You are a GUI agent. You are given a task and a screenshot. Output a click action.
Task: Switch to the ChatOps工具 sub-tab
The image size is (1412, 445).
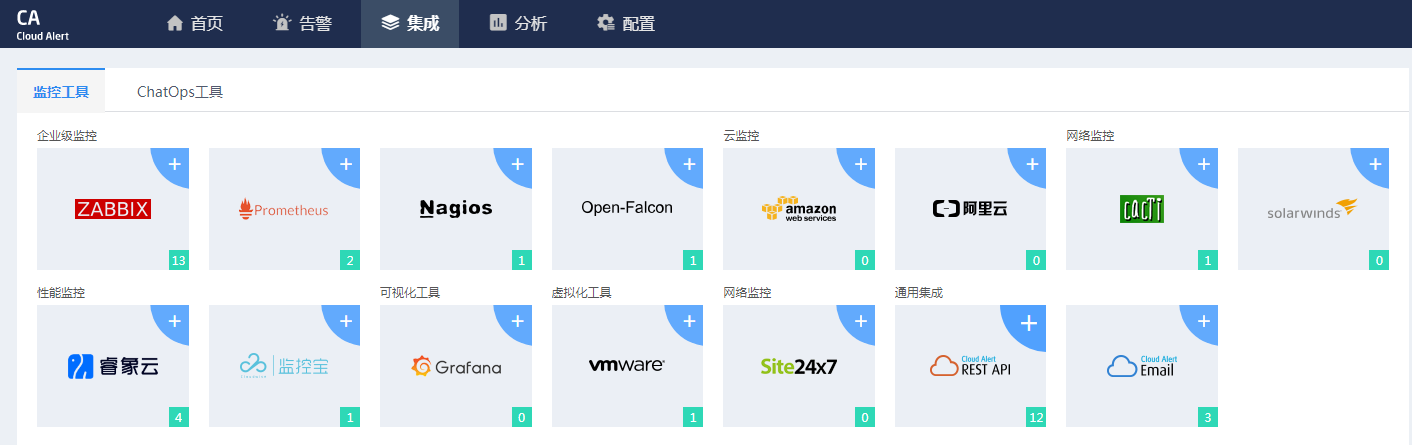[180, 91]
